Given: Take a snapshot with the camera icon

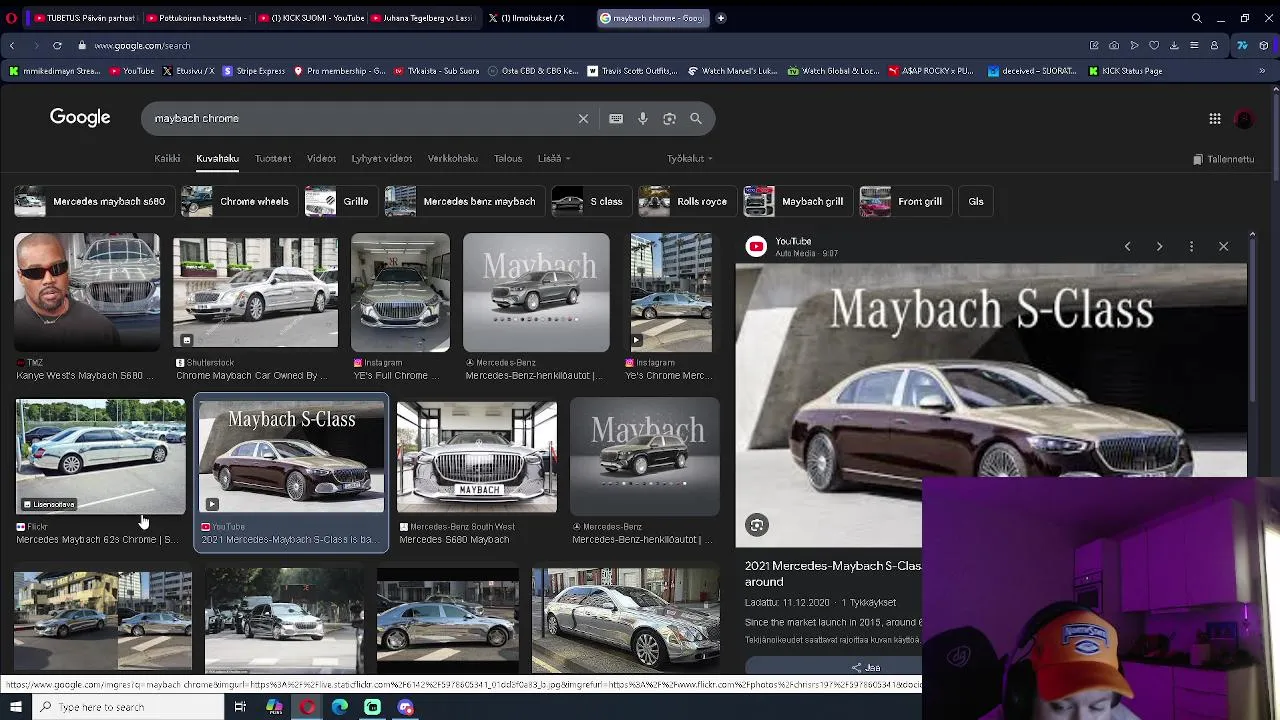Looking at the screenshot, I should (x=1114, y=45).
